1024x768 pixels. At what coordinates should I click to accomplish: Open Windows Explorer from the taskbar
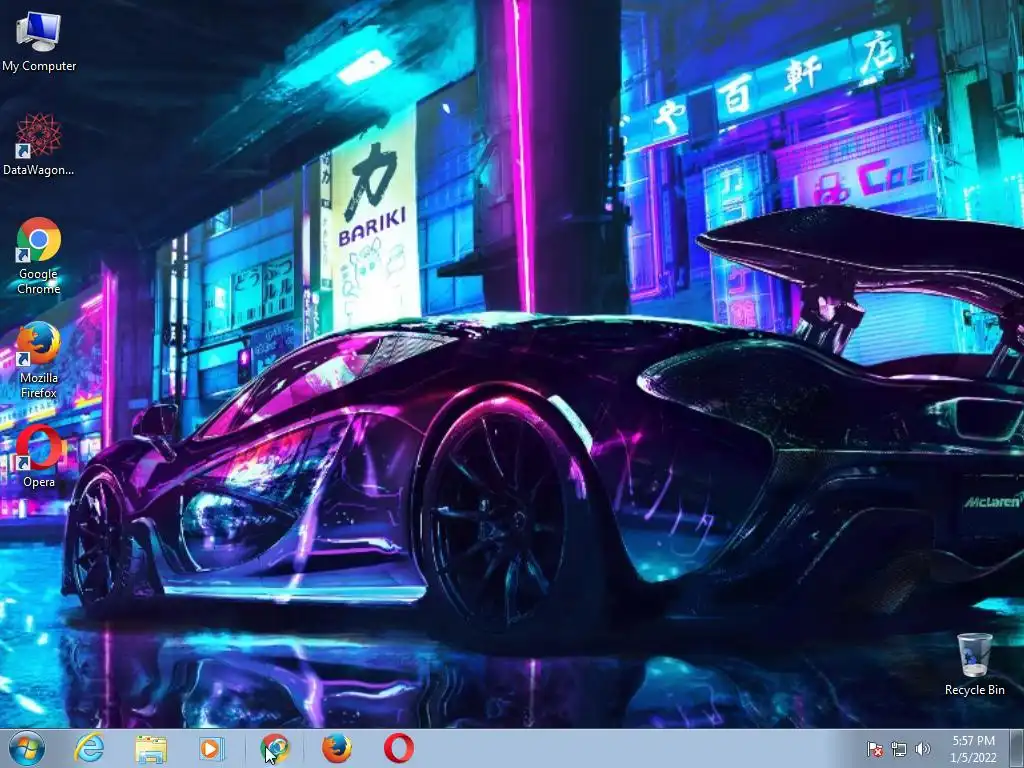[x=150, y=748]
